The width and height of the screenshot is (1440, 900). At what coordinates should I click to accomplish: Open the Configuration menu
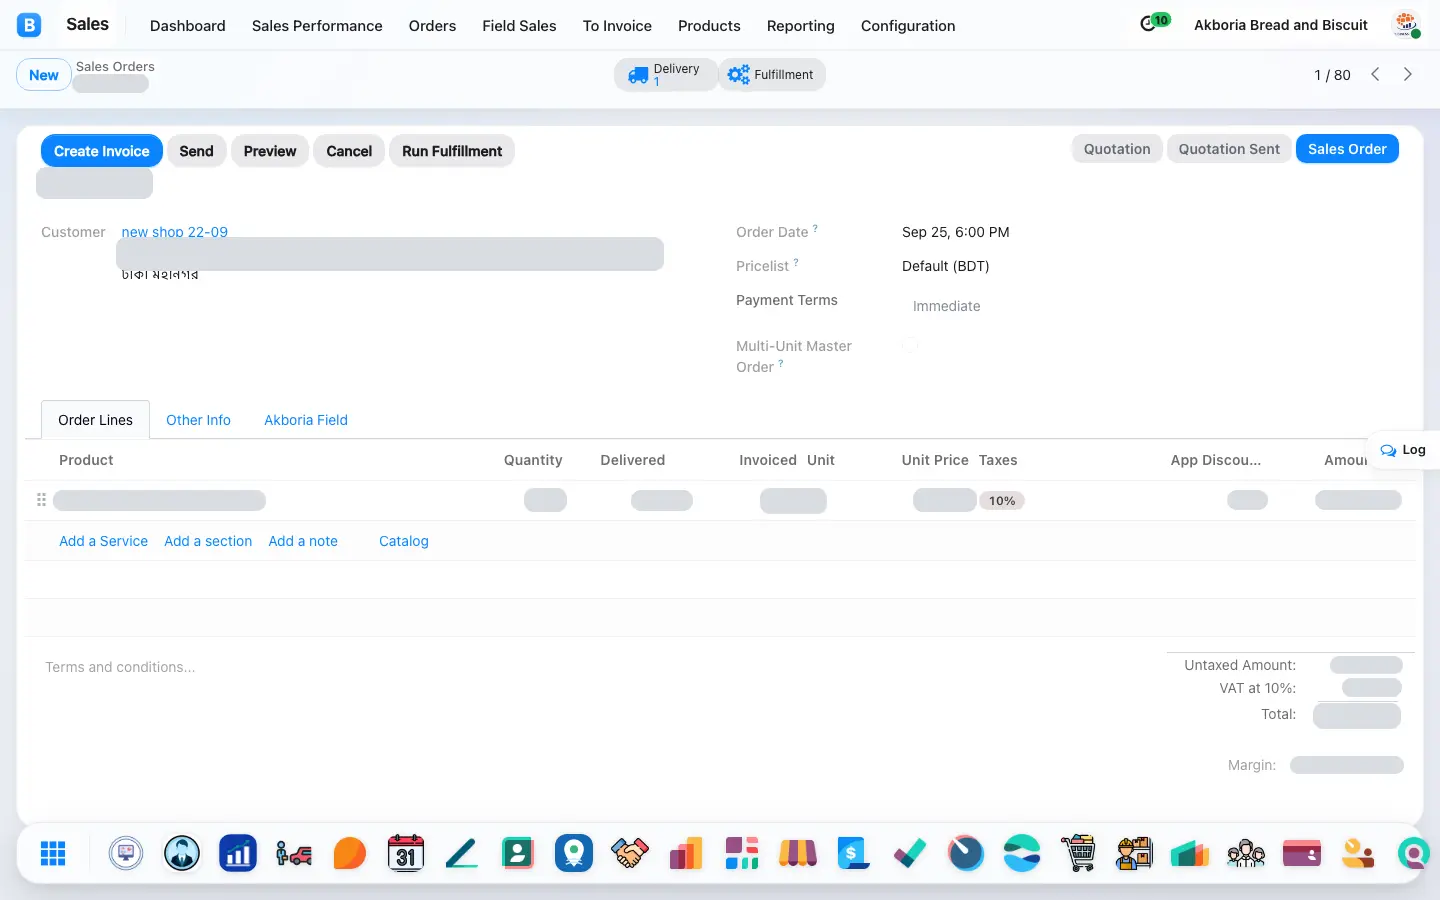pyautogui.click(x=908, y=26)
